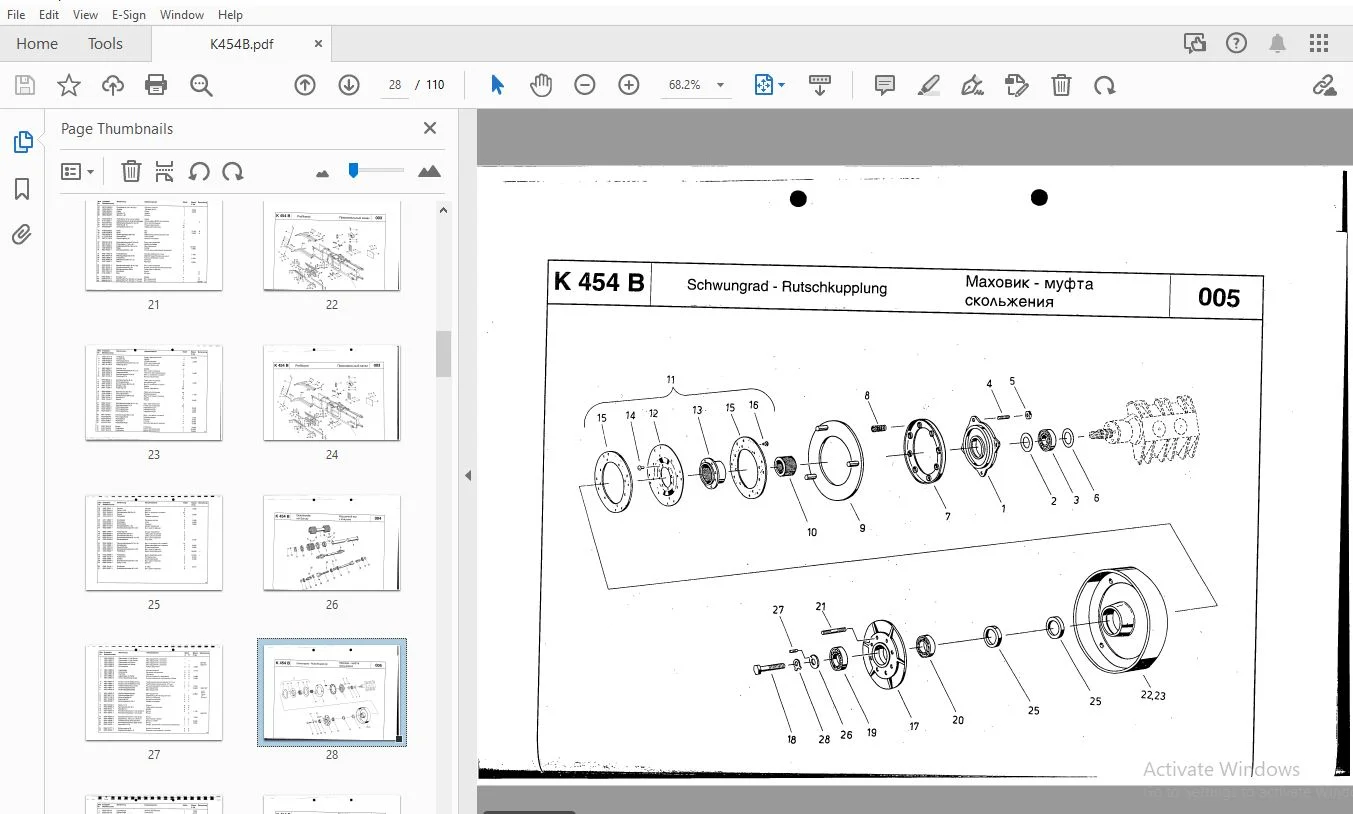1353x814 pixels.
Task: Open the View menu
Action: (86, 15)
